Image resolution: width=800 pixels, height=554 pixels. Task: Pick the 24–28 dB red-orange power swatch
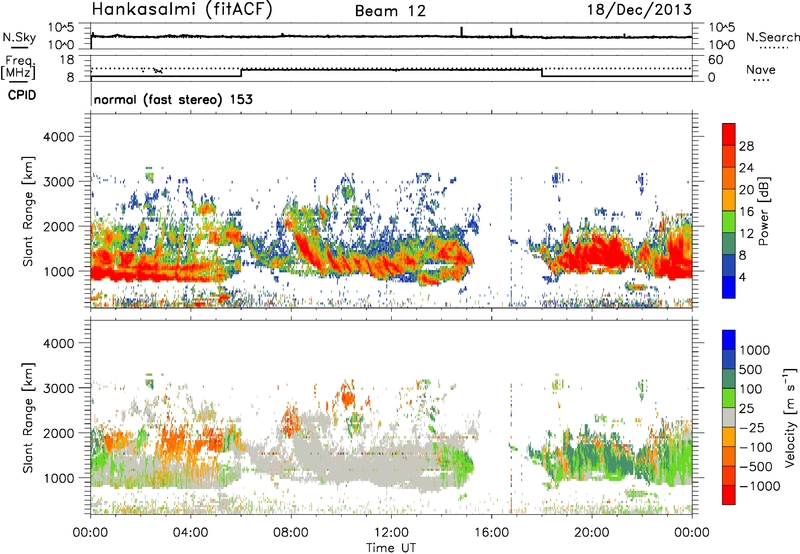729,156
